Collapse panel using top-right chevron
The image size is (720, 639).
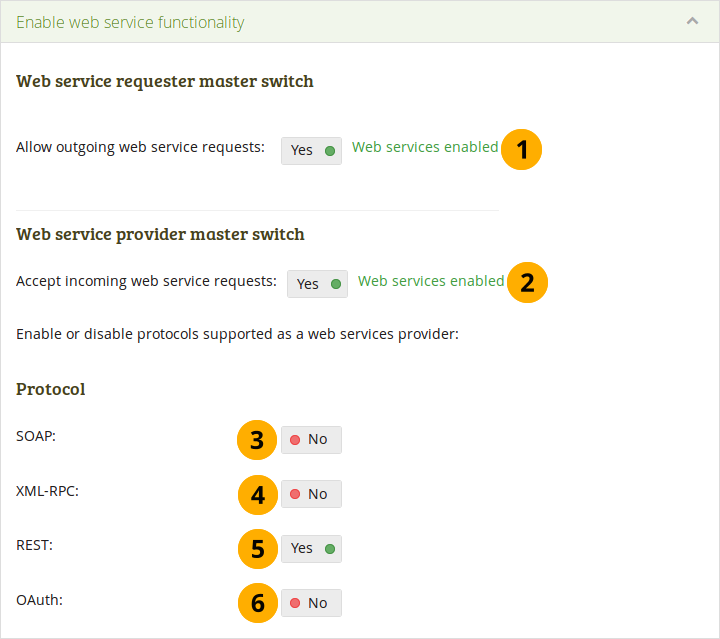691,21
